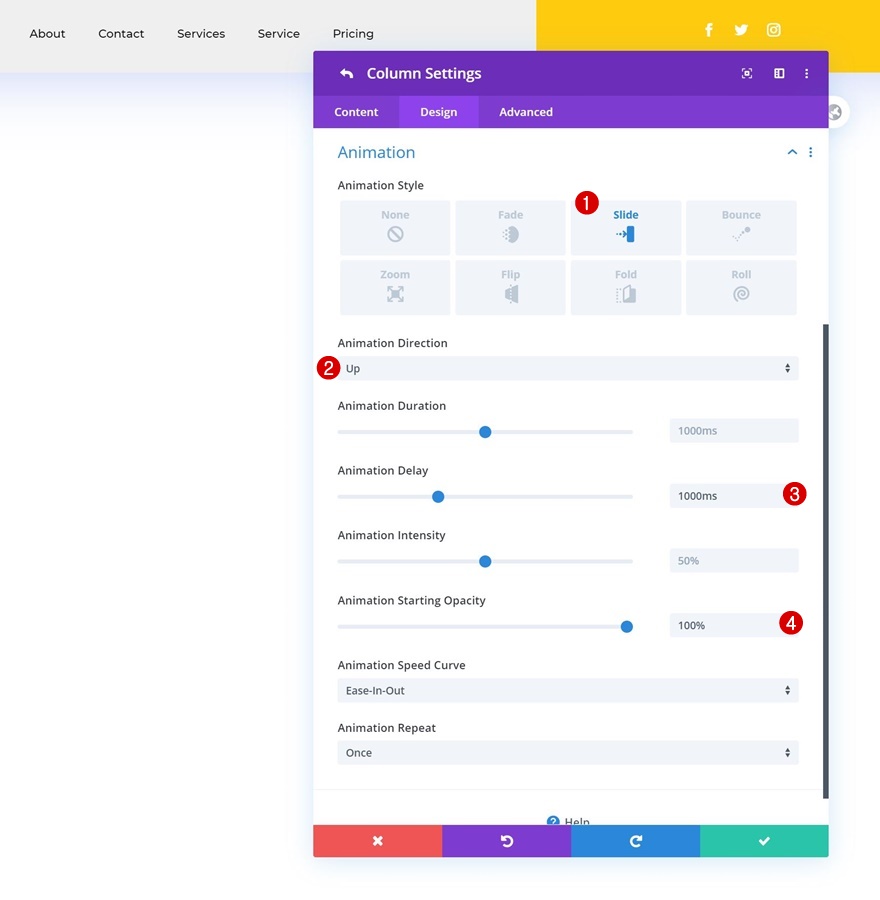880x900 pixels.
Task: Open the Animation Repeat dropdown
Action: click(568, 752)
